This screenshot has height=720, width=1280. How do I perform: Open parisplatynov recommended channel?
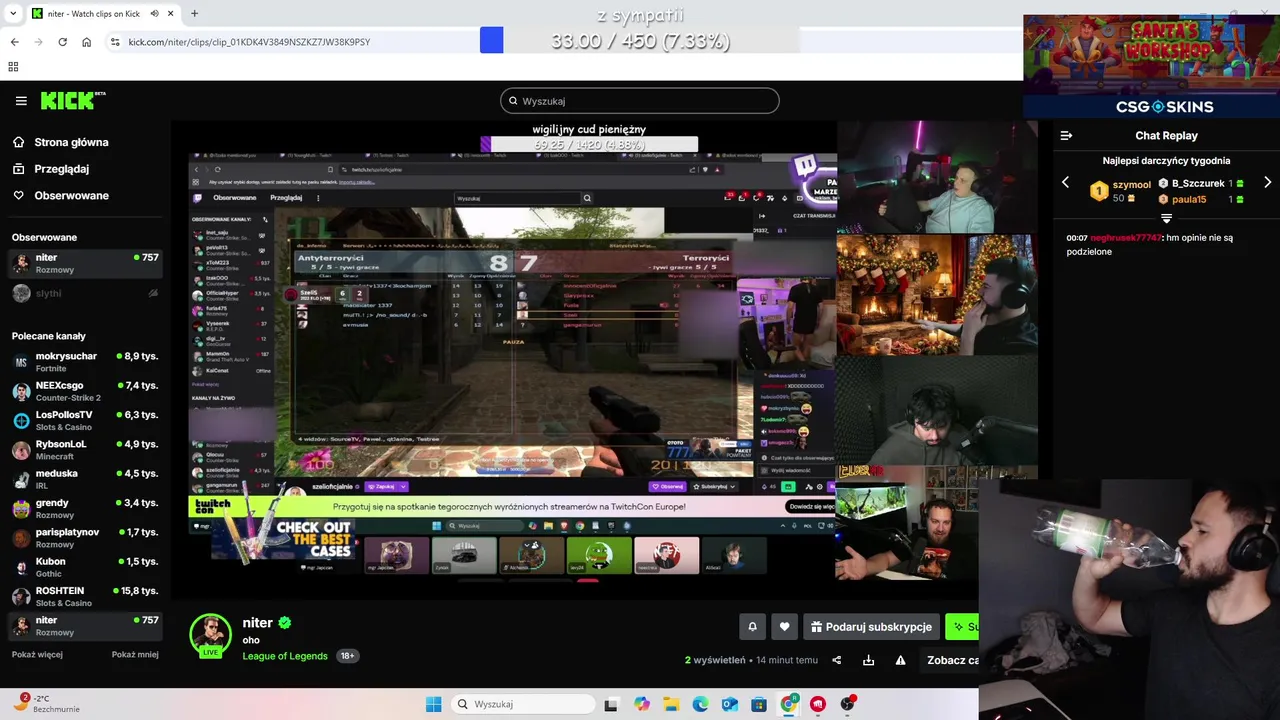click(85, 538)
